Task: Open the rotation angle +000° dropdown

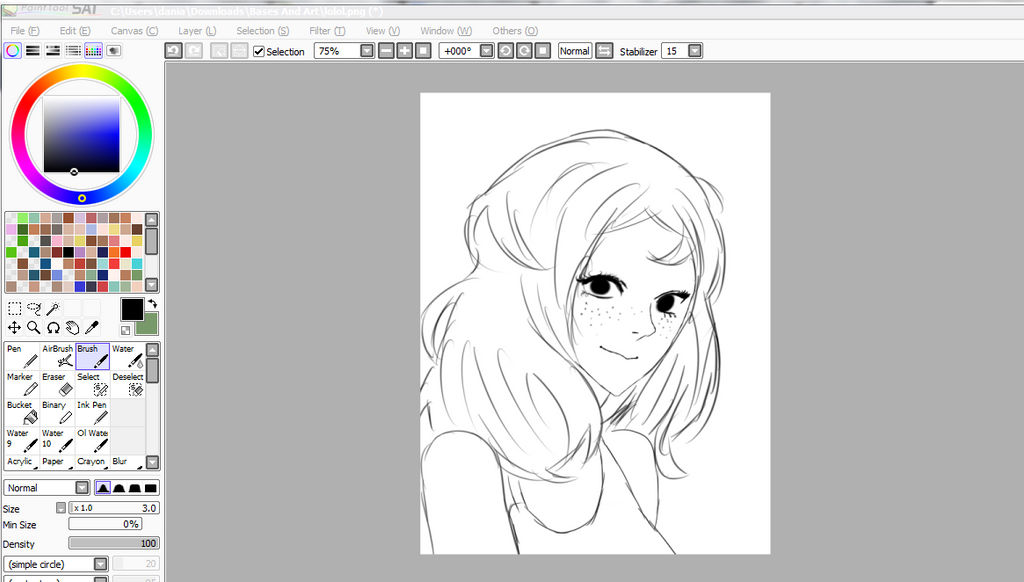Action: pos(487,50)
